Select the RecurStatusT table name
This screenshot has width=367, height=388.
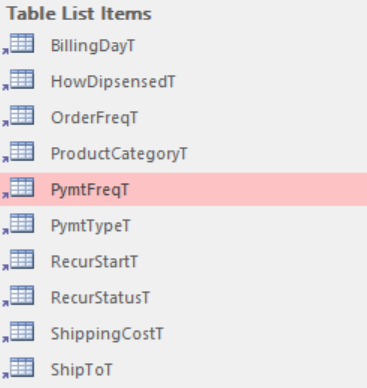pos(100,298)
